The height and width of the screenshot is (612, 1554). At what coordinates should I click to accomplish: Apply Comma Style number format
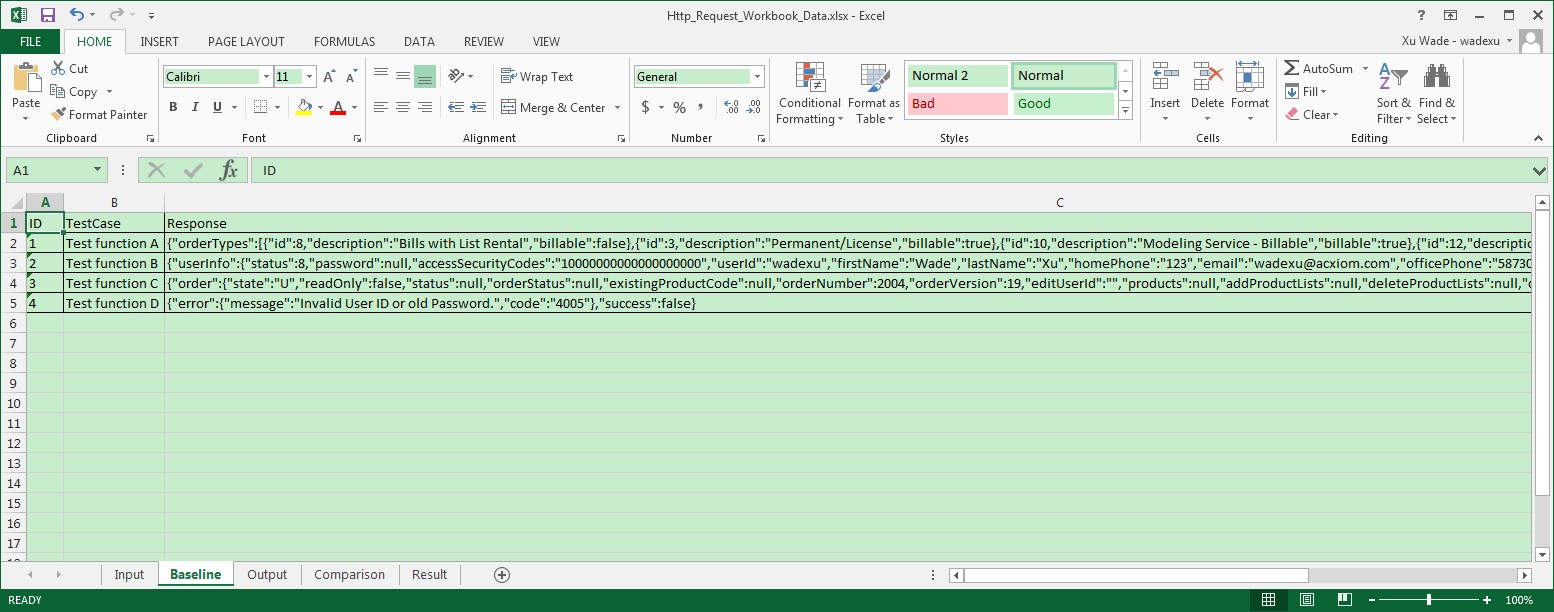point(703,107)
